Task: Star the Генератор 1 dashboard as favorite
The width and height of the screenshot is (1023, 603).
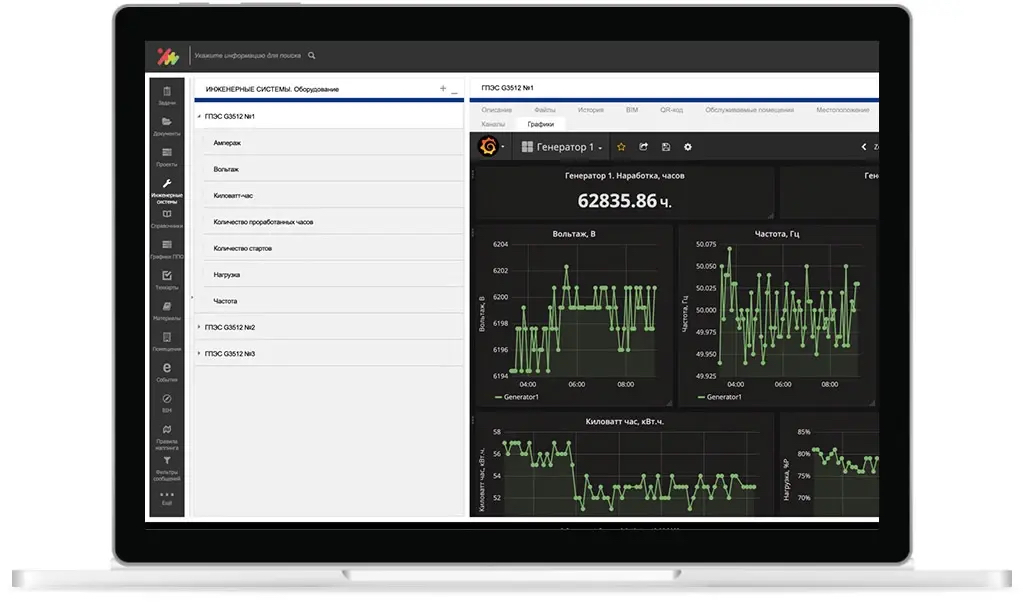Action: click(621, 147)
